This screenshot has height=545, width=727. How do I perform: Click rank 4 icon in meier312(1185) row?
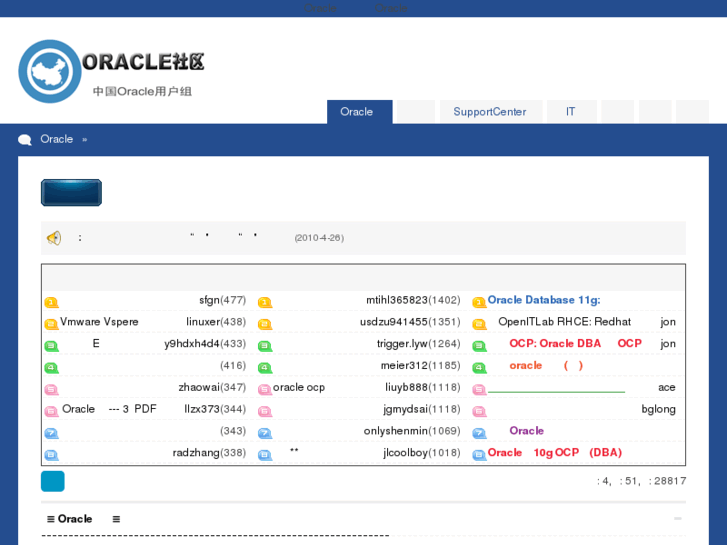(265, 368)
